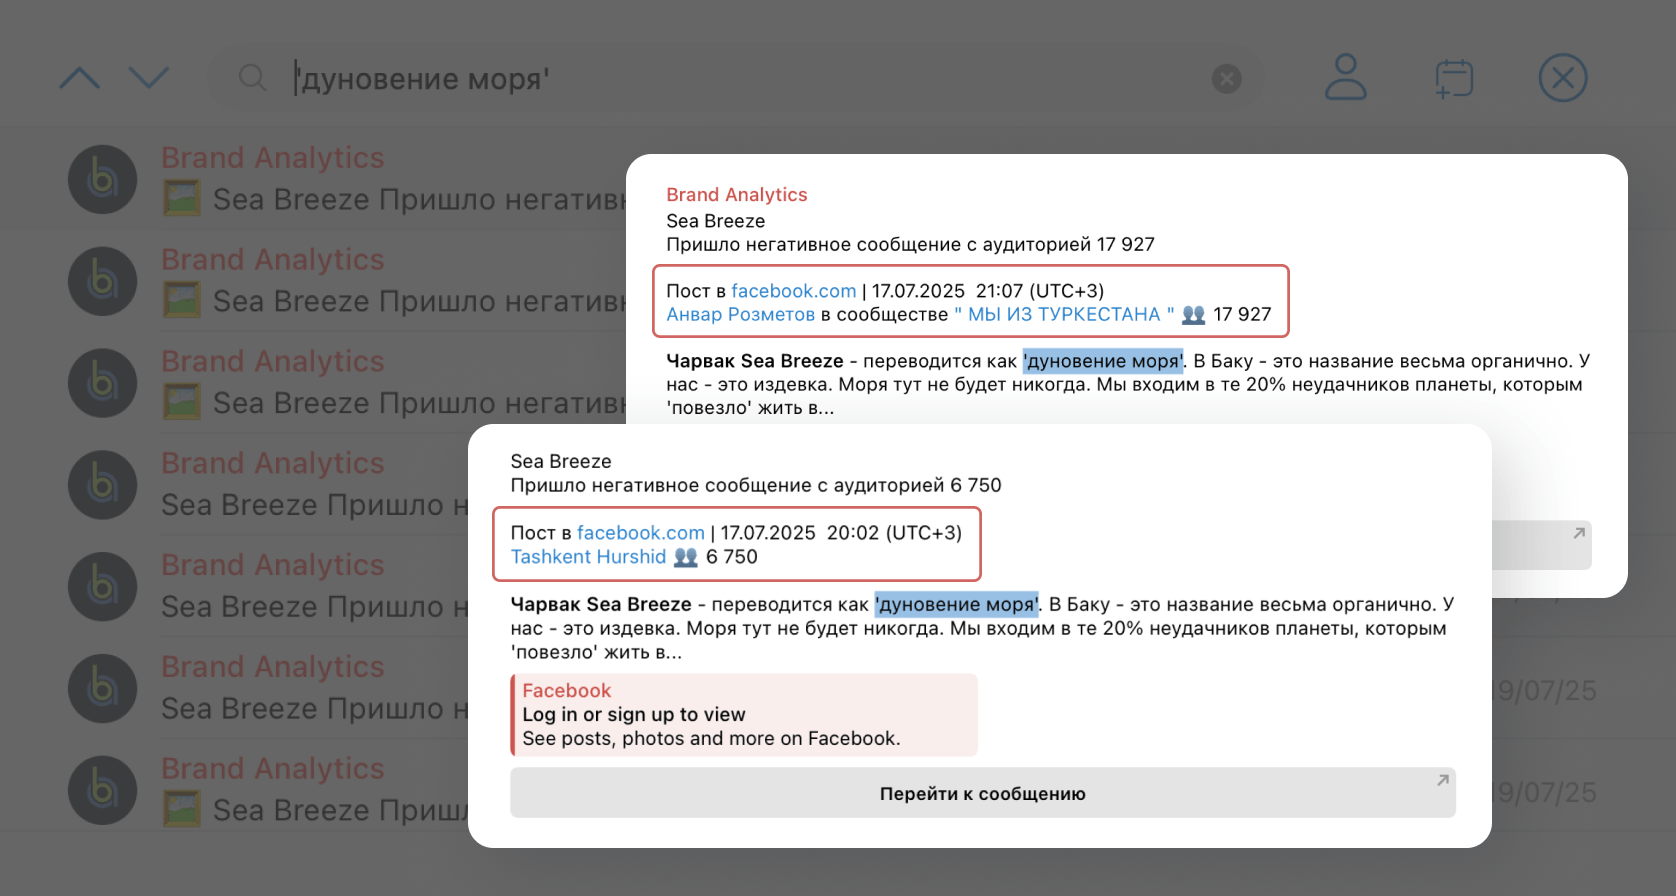Open " МЫ ИЗ ТУРКЕСТАНА " community link
Viewport: 1676px width, 896px height.
(1064, 314)
